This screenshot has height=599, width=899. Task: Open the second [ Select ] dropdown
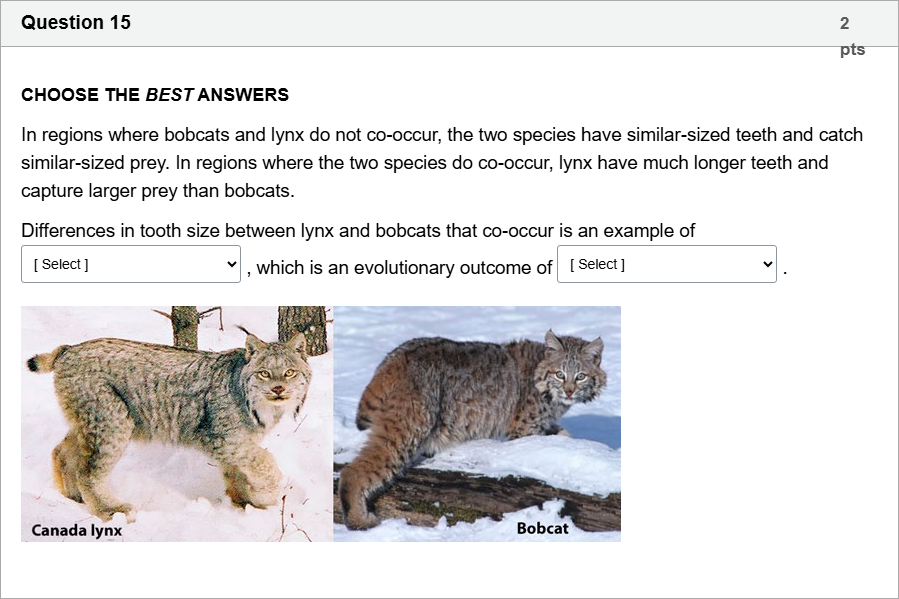coord(666,263)
